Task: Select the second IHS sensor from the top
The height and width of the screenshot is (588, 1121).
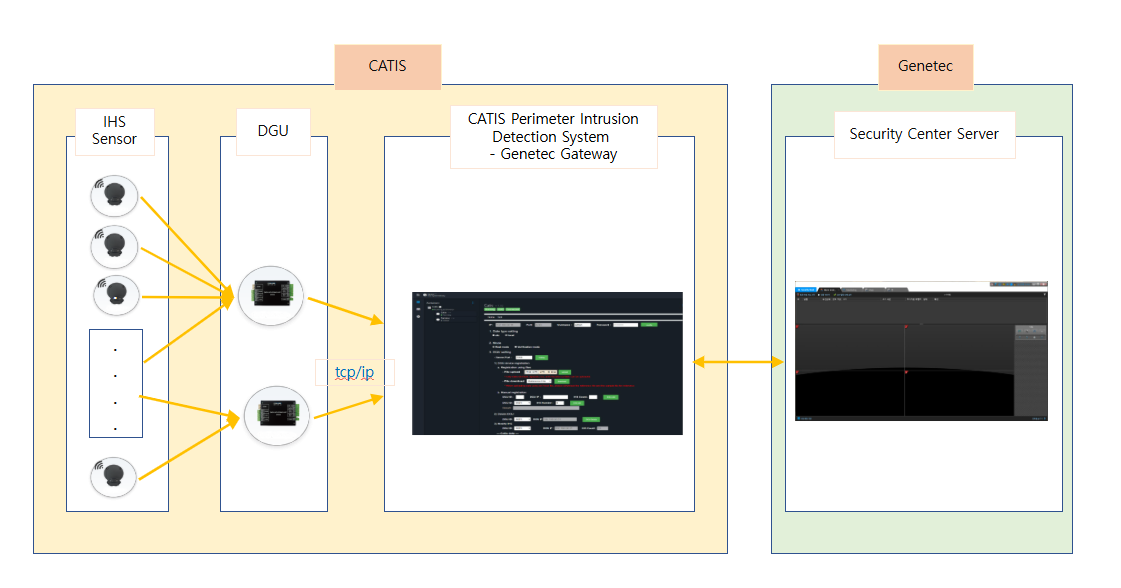Action: coord(114,247)
